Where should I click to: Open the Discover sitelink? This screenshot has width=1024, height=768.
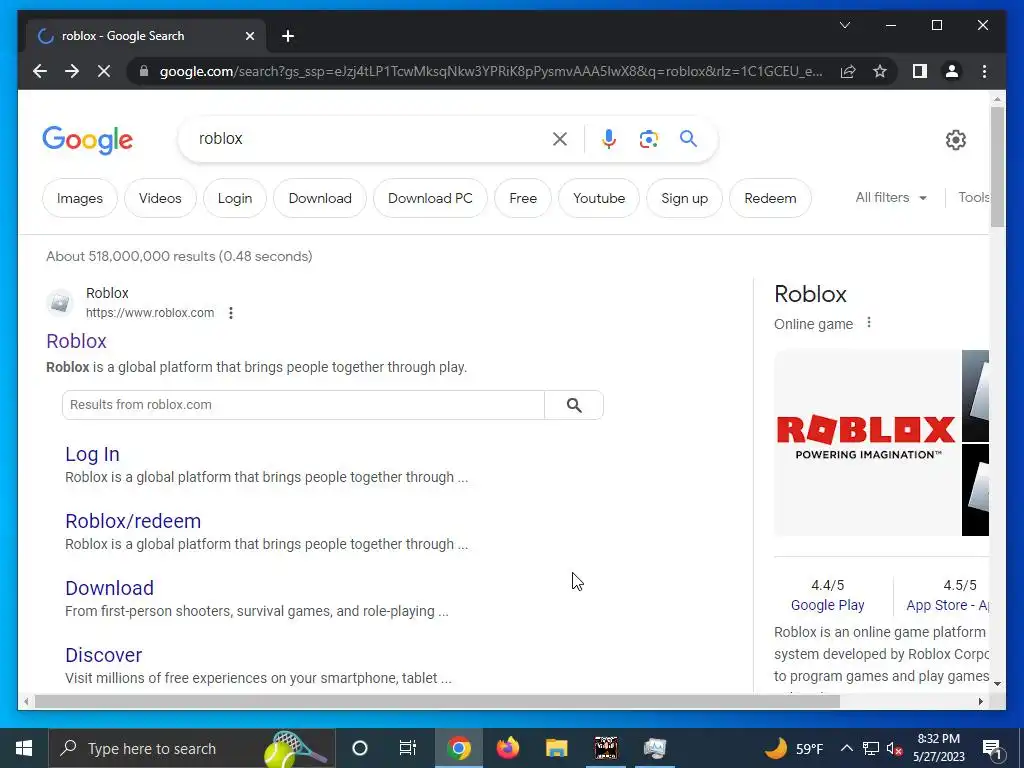(104, 655)
